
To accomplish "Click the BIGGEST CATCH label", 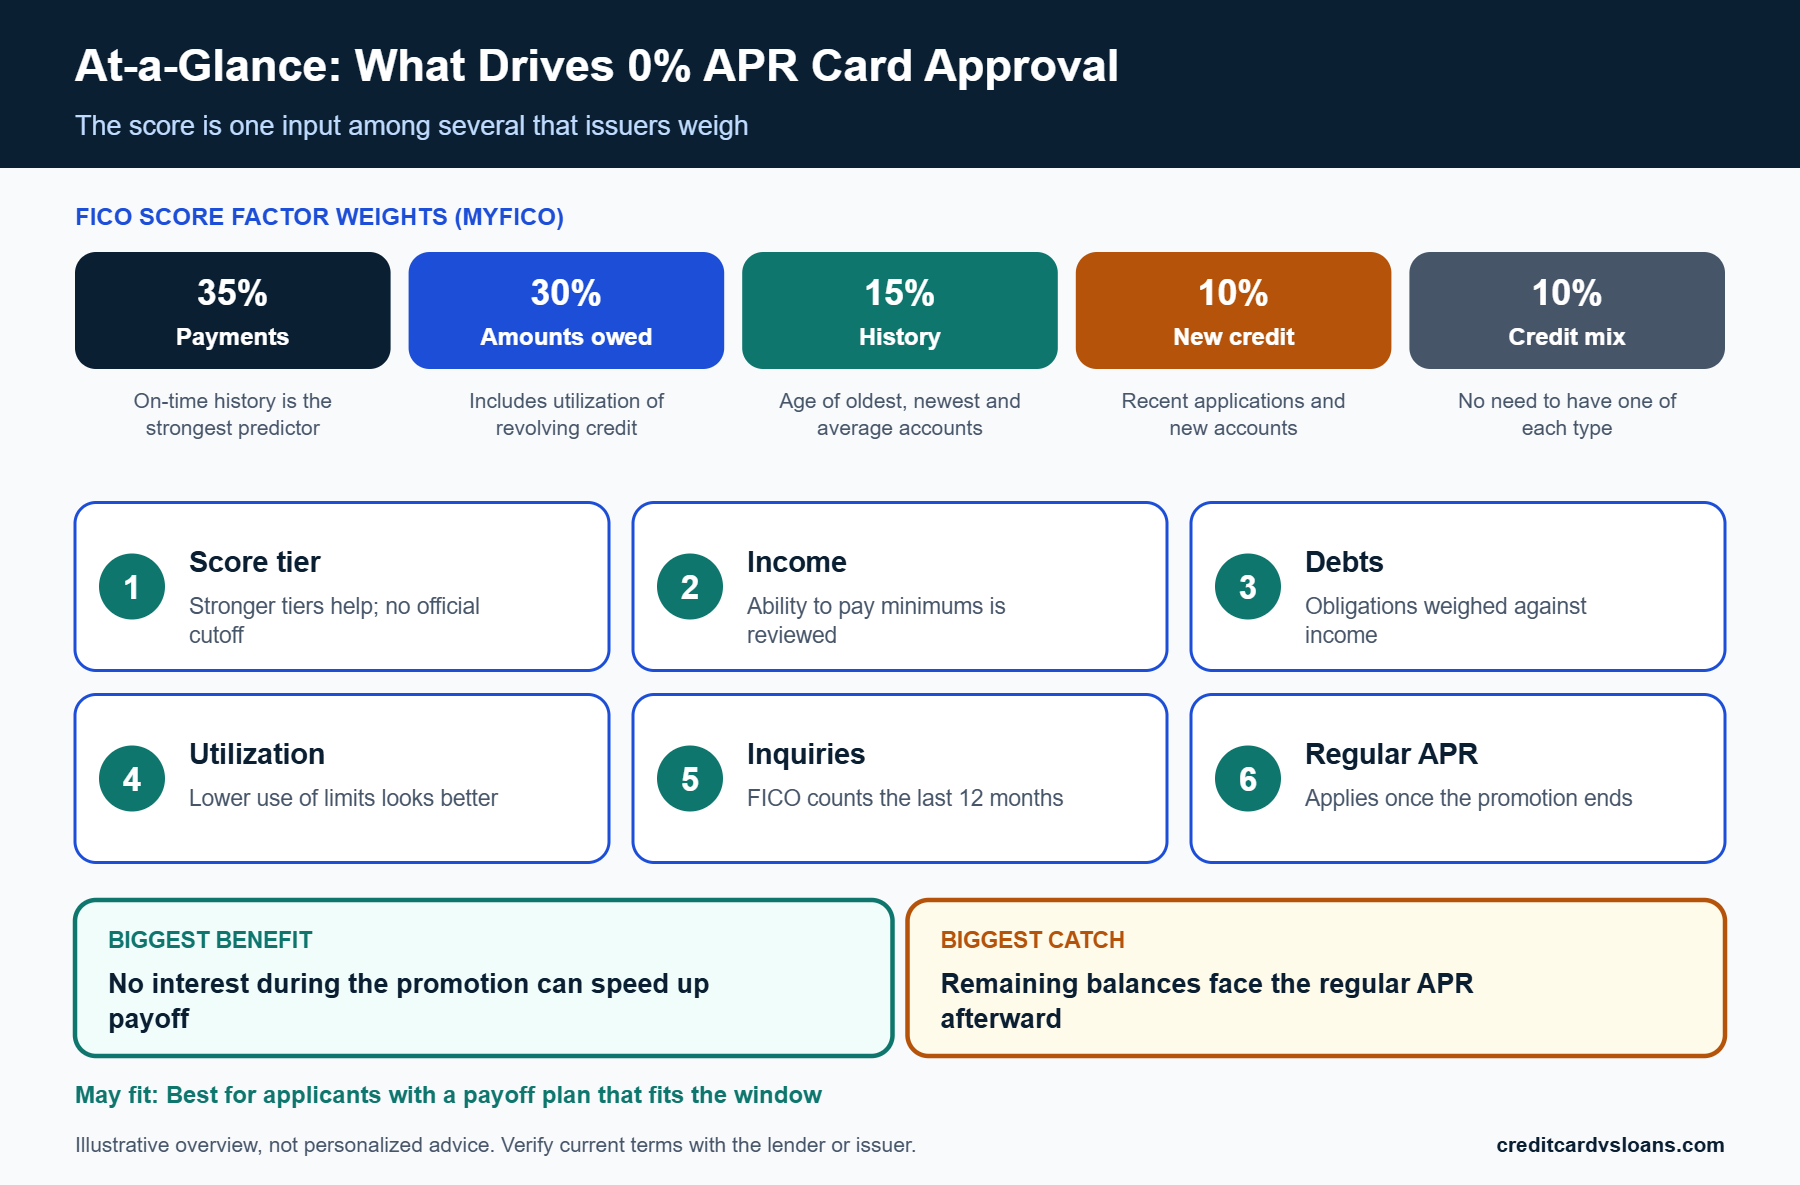I will pos(1032,940).
